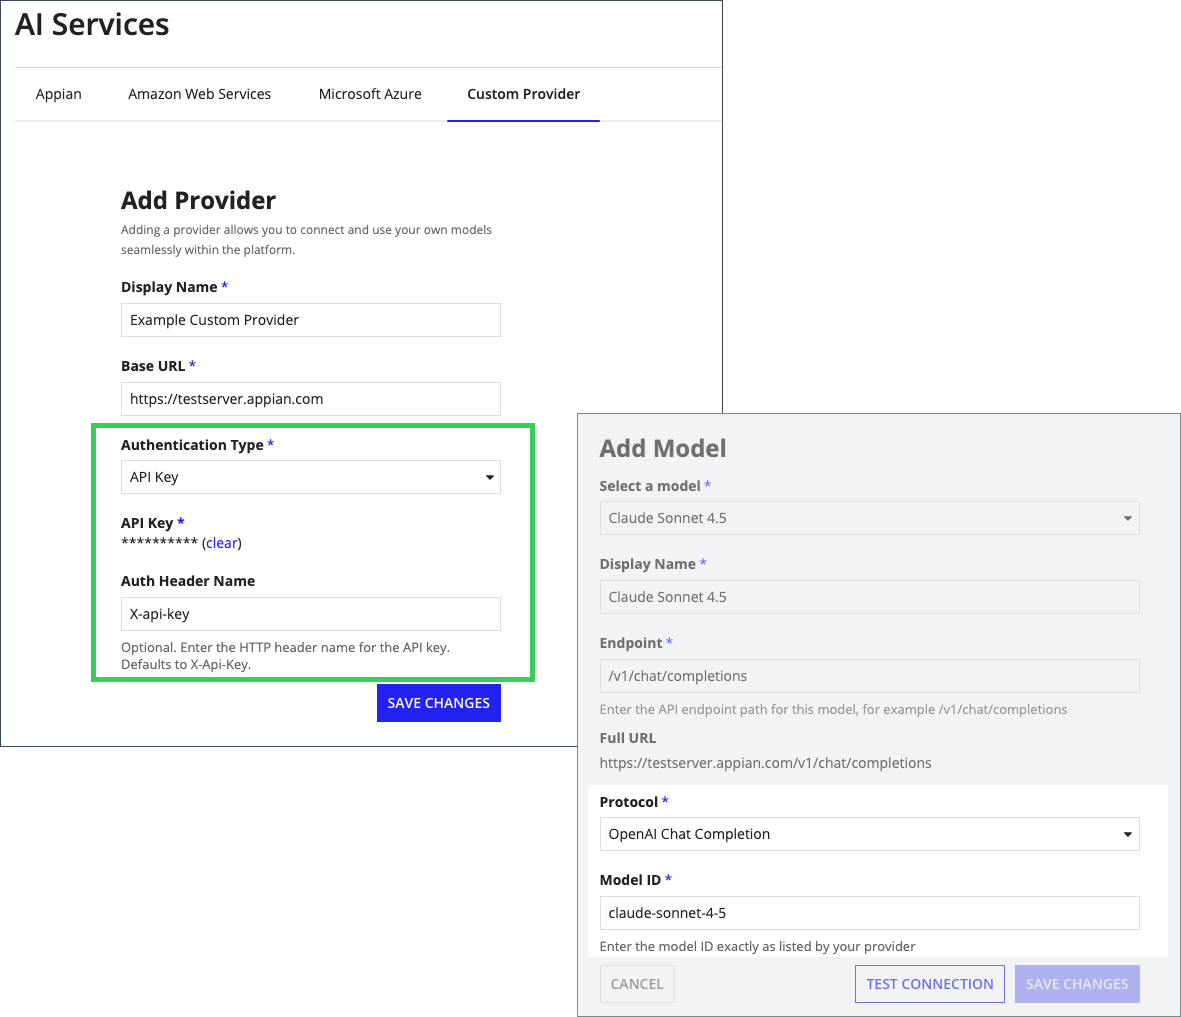The width and height of the screenshot is (1181, 1017).
Task: Switch to the Appian tab
Action: click(x=59, y=94)
